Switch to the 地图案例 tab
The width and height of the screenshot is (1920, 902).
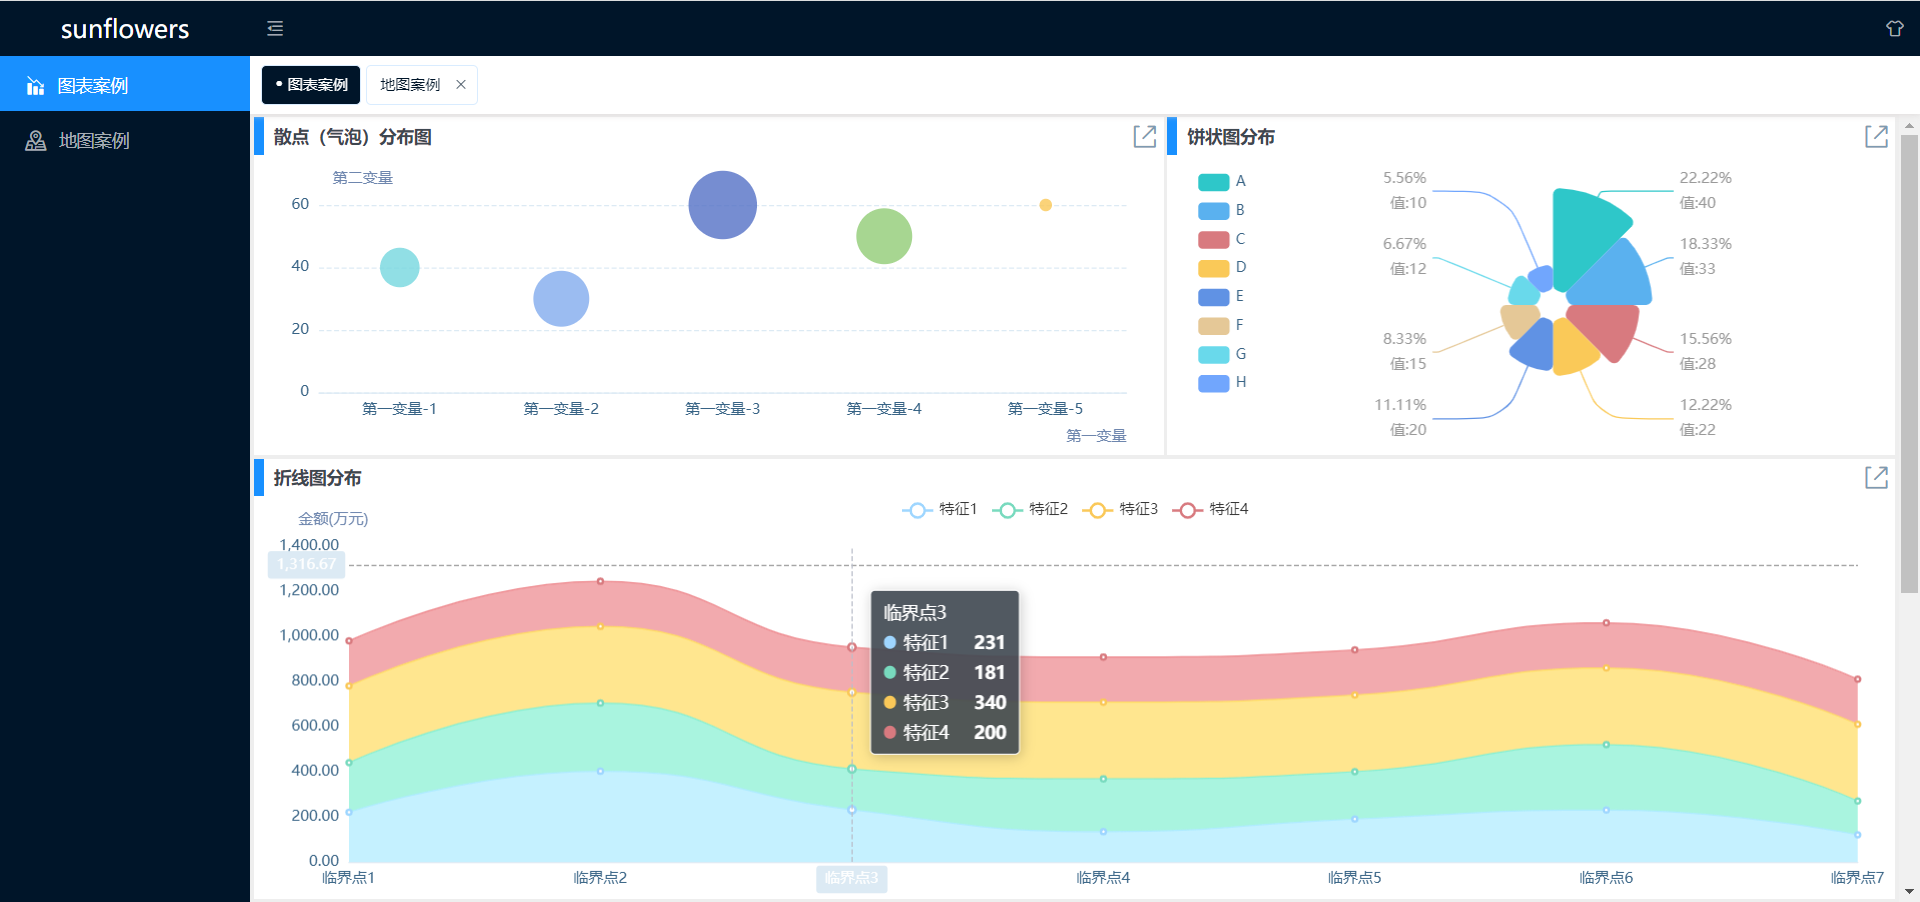(410, 85)
